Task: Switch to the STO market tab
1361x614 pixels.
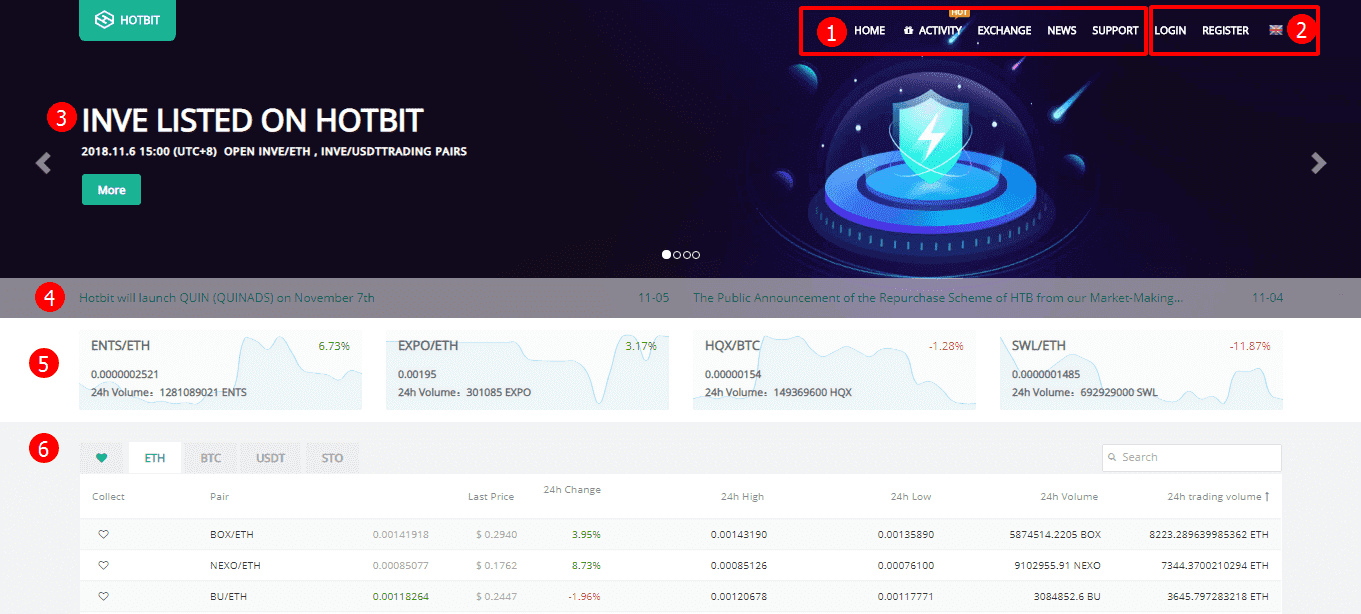Action: 332,458
